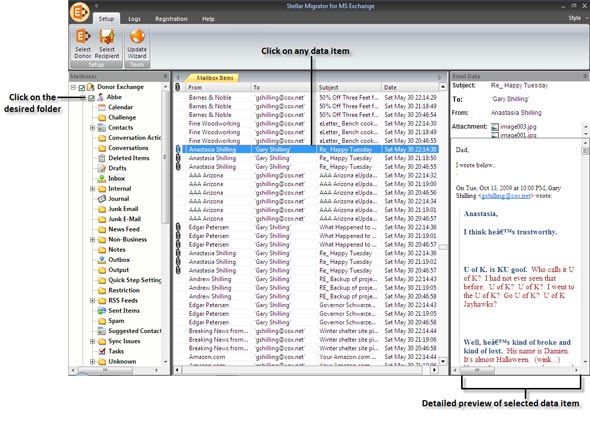This screenshot has height=421, width=590.
Task: Click the preview pane scrollbar up arrow
Action: point(585,143)
